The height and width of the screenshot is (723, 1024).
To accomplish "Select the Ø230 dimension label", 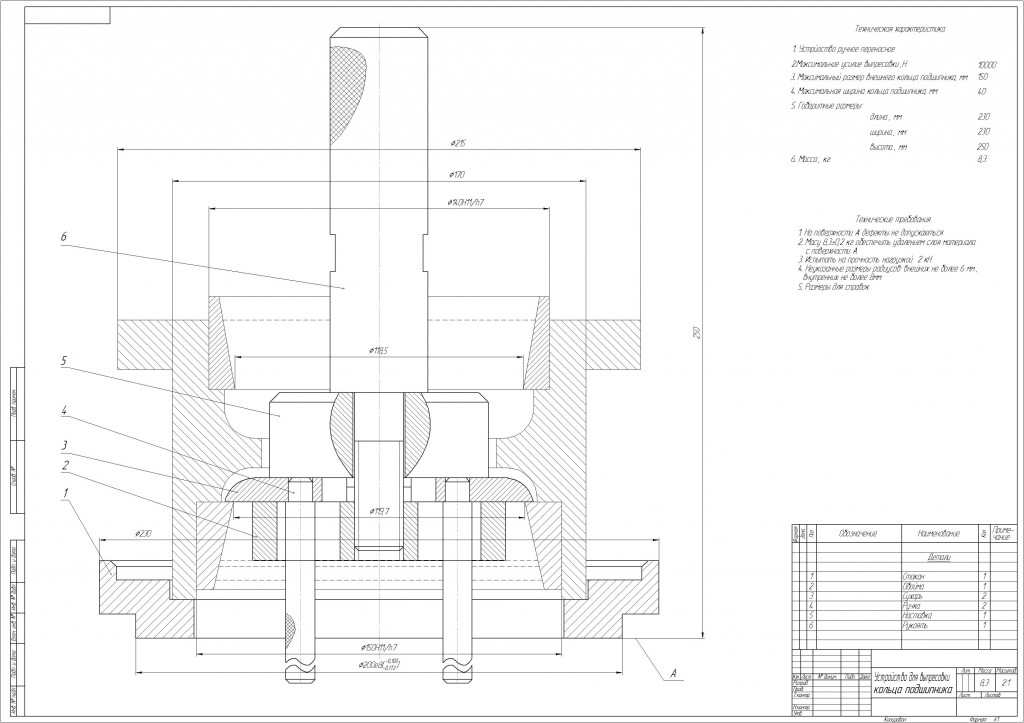I will point(143,534).
